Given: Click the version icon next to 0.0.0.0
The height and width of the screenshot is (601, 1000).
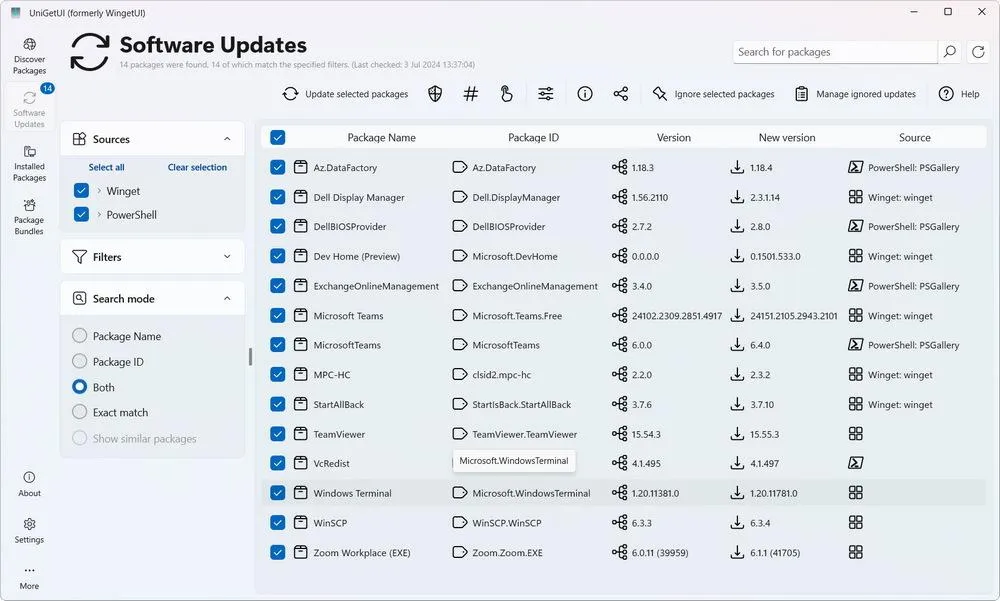Looking at the screenshot, I should point(619,256).
